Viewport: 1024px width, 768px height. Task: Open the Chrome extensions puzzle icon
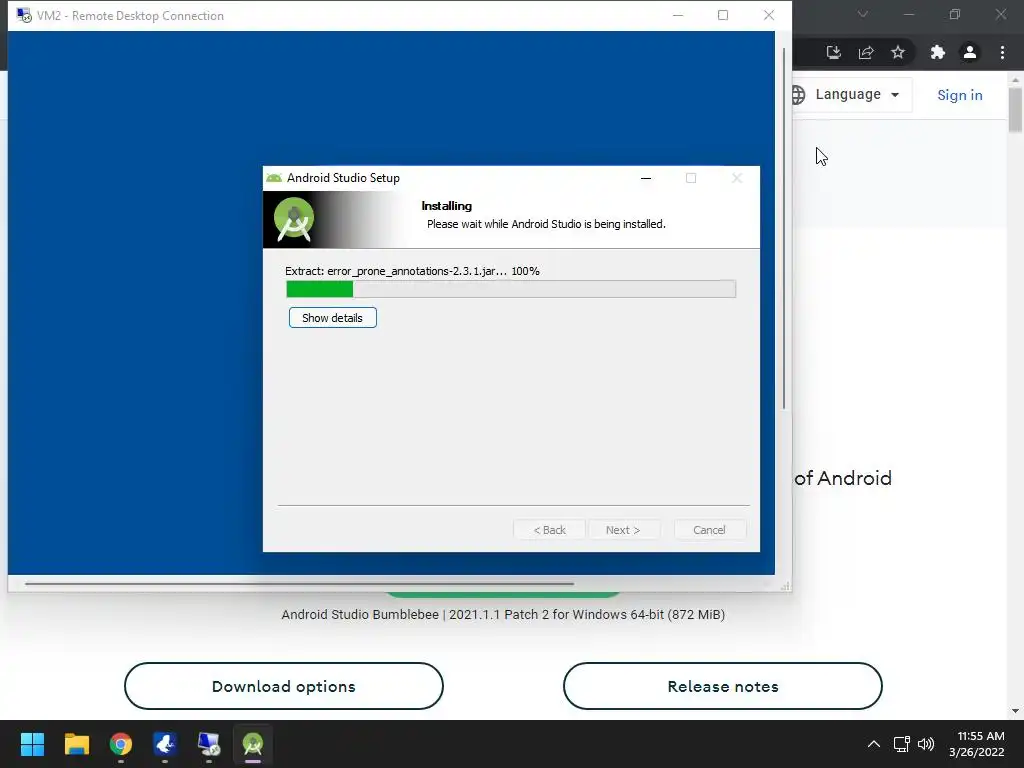938,52
